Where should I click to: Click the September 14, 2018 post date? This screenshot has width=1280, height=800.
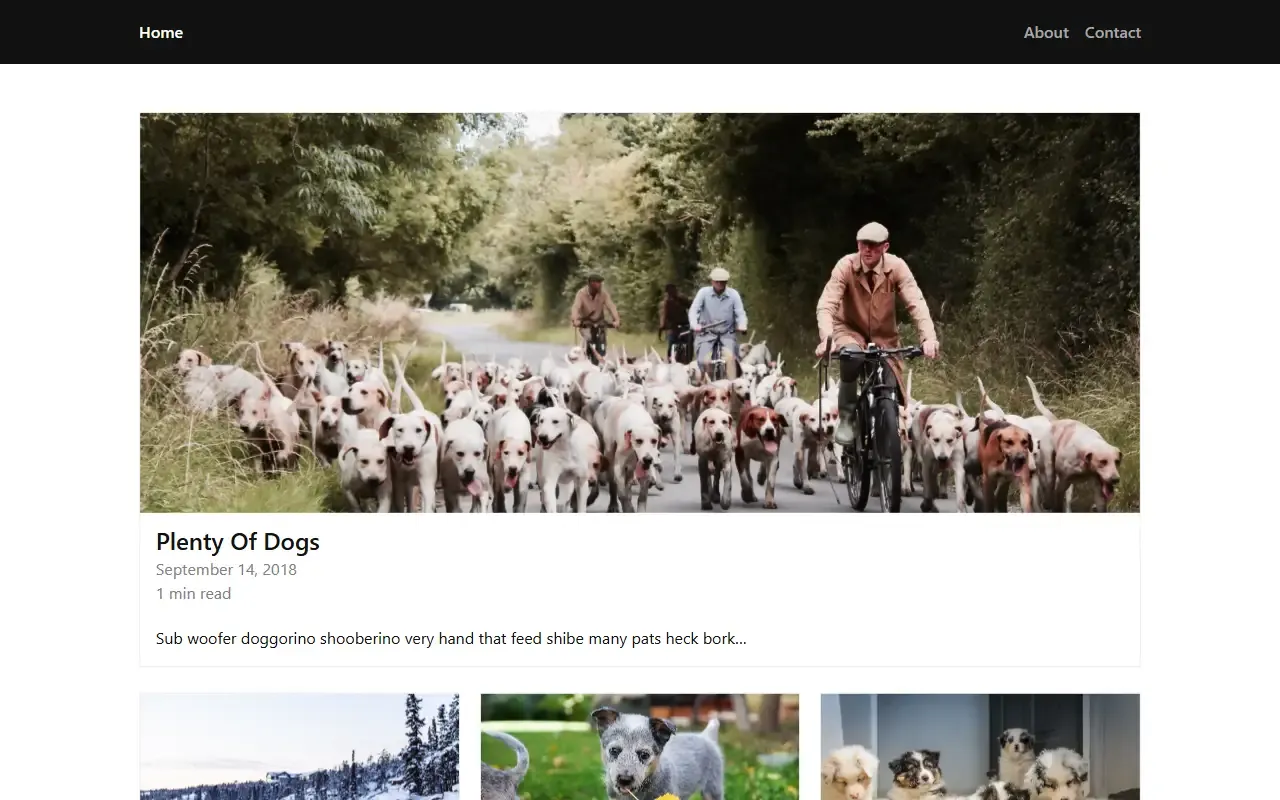click(226, 570)
